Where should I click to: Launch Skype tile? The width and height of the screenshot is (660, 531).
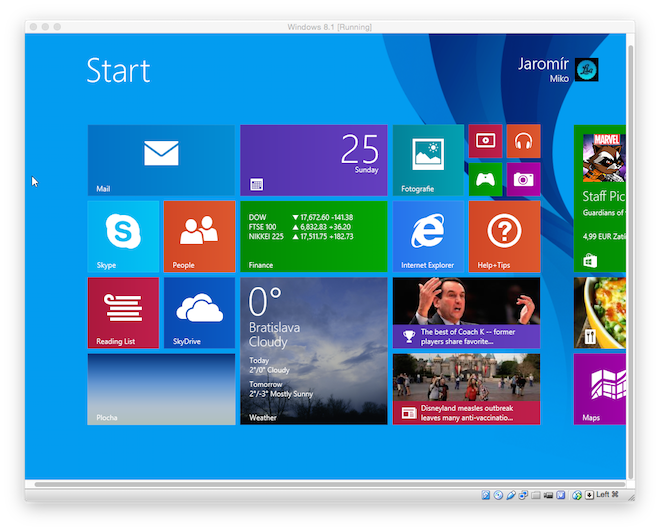(123, 236)
